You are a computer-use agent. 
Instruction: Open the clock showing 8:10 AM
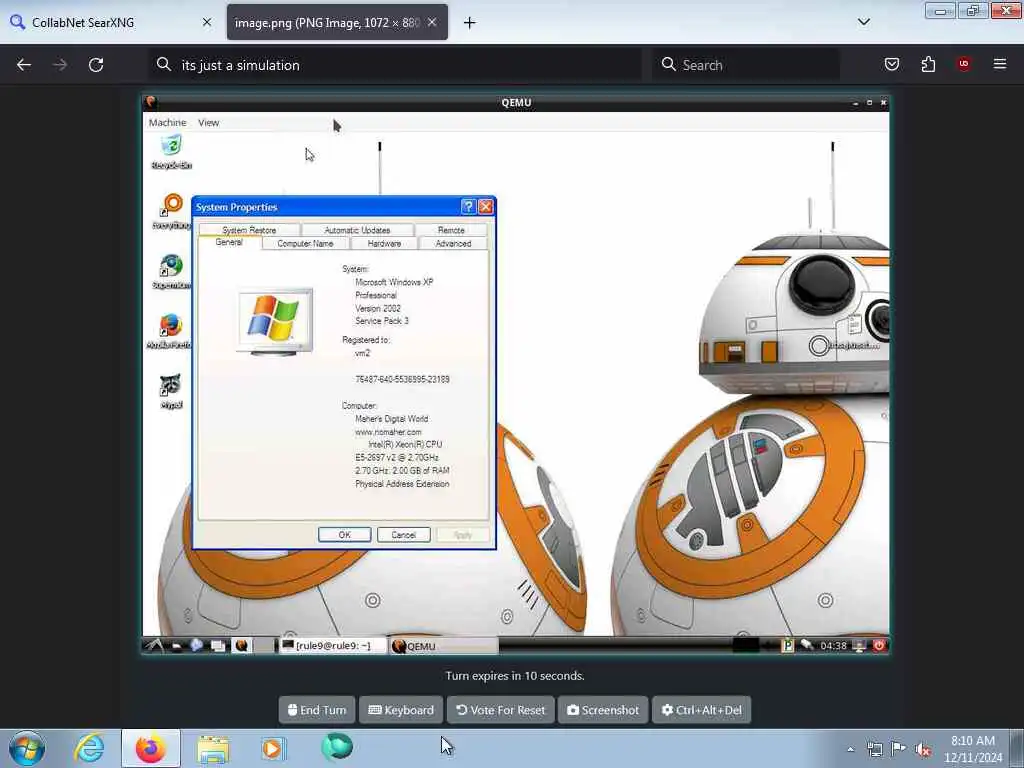pyautogui.click(x=972, y=749)
